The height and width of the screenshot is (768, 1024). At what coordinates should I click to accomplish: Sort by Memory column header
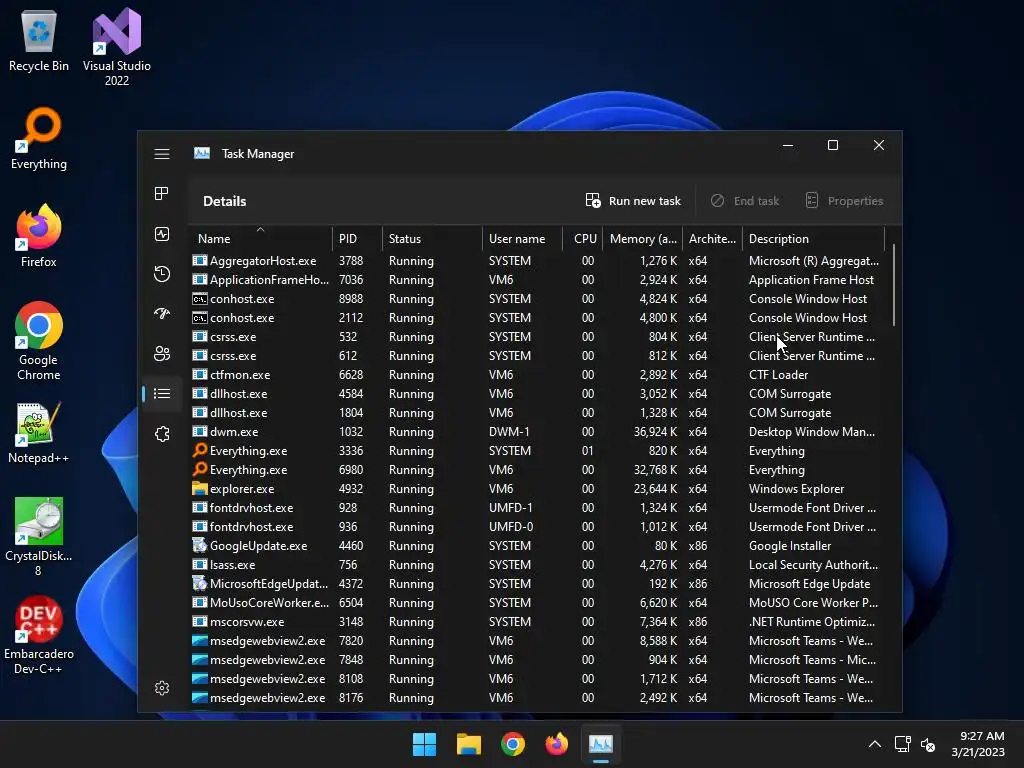point(643,238)
